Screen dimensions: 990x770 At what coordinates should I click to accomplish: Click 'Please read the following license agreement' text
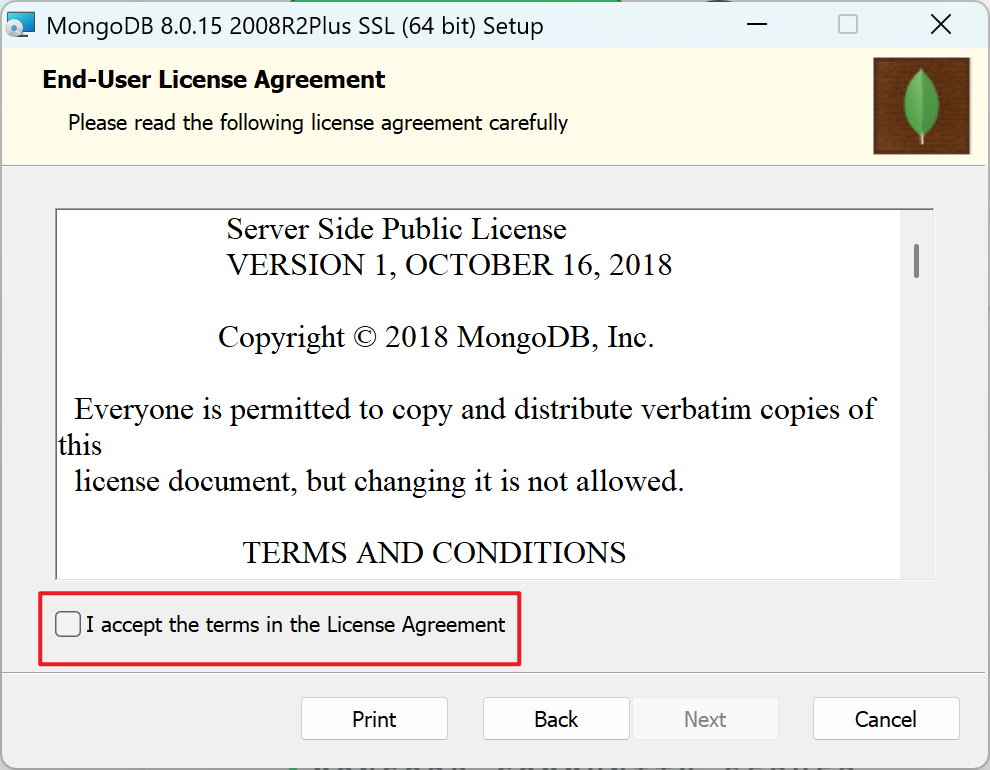[318, 122]
